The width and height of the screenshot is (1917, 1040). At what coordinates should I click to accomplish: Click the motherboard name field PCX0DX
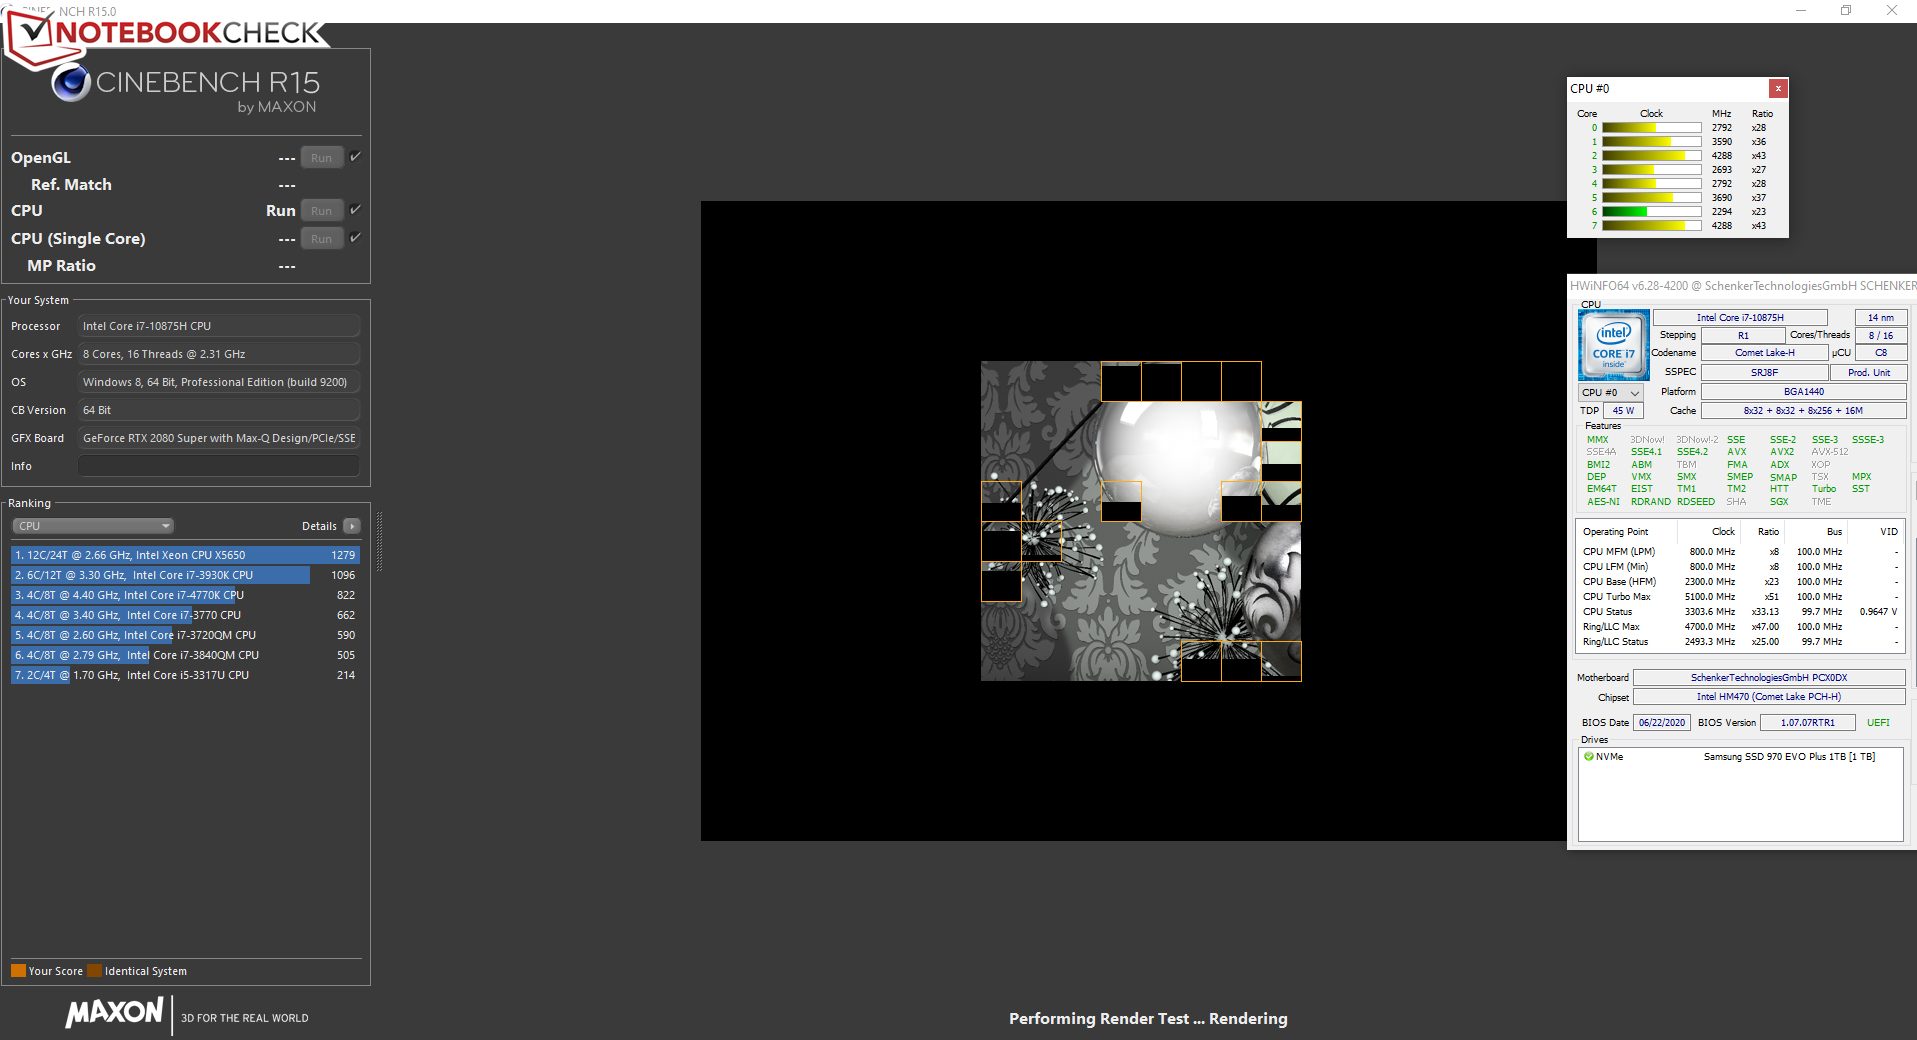[1769, 678]
